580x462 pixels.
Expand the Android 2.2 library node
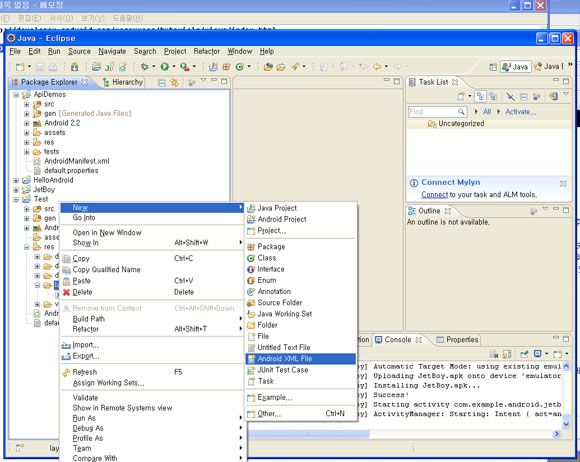(x=27, y=123)
